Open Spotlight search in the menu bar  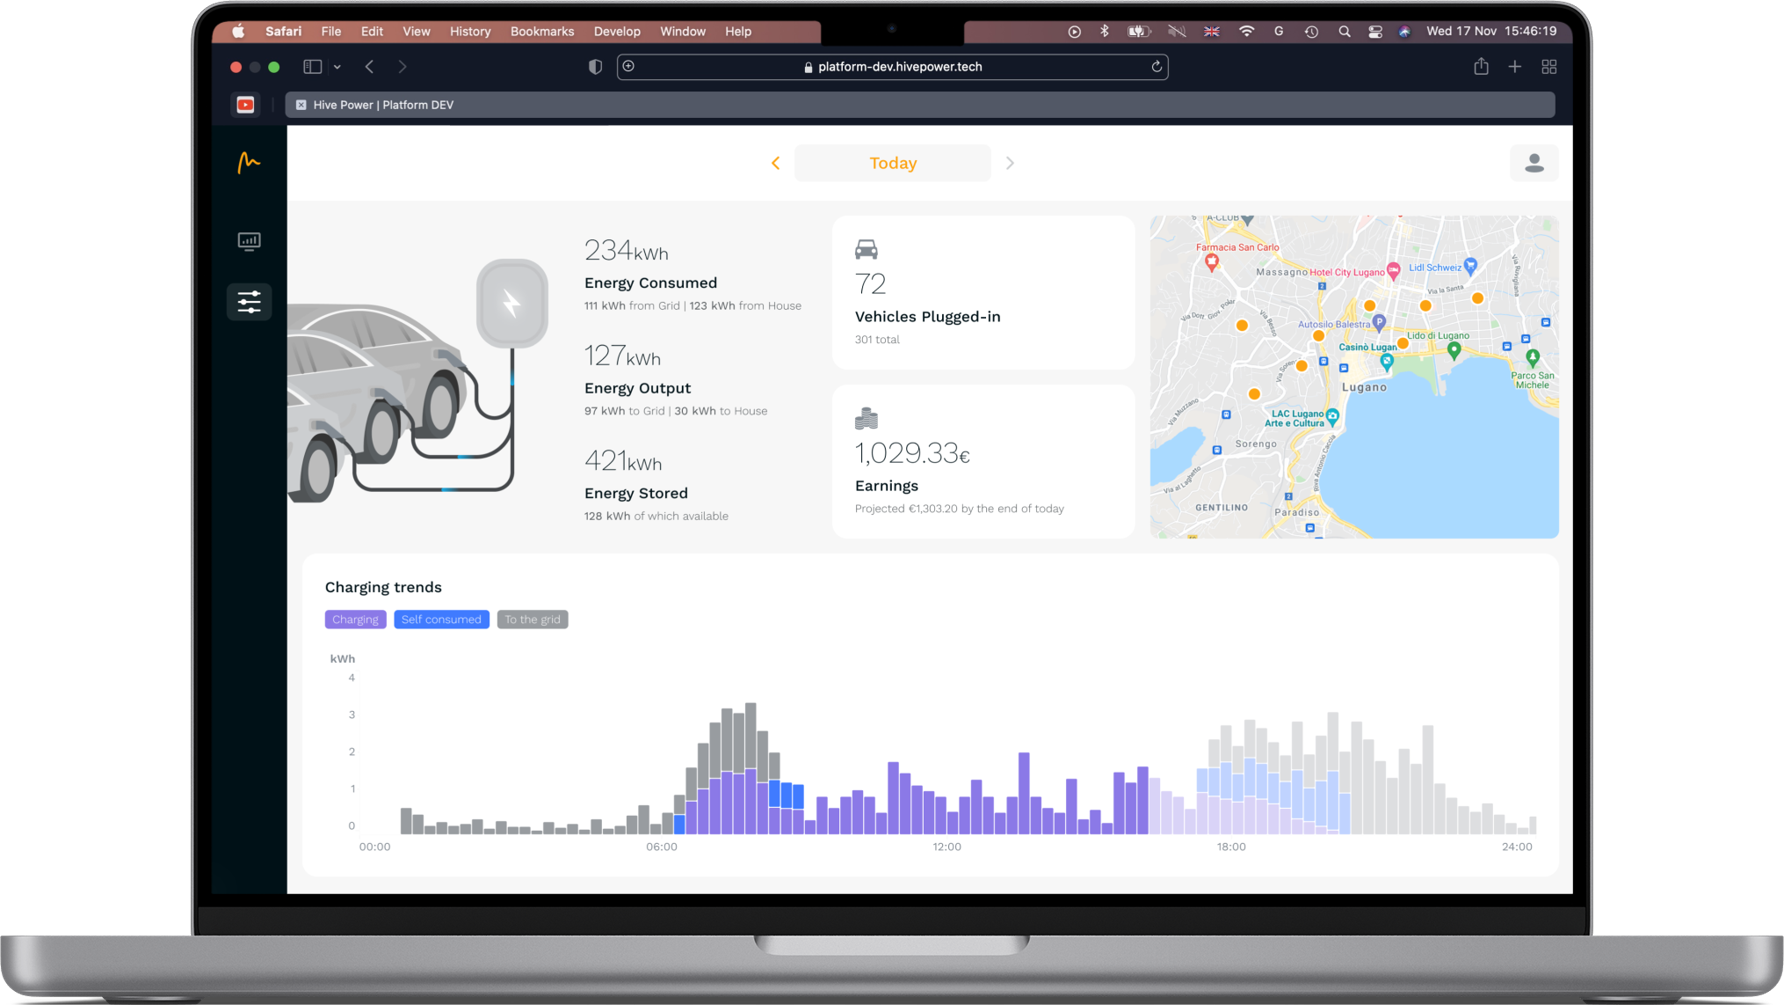click(x=1344, y=31)
